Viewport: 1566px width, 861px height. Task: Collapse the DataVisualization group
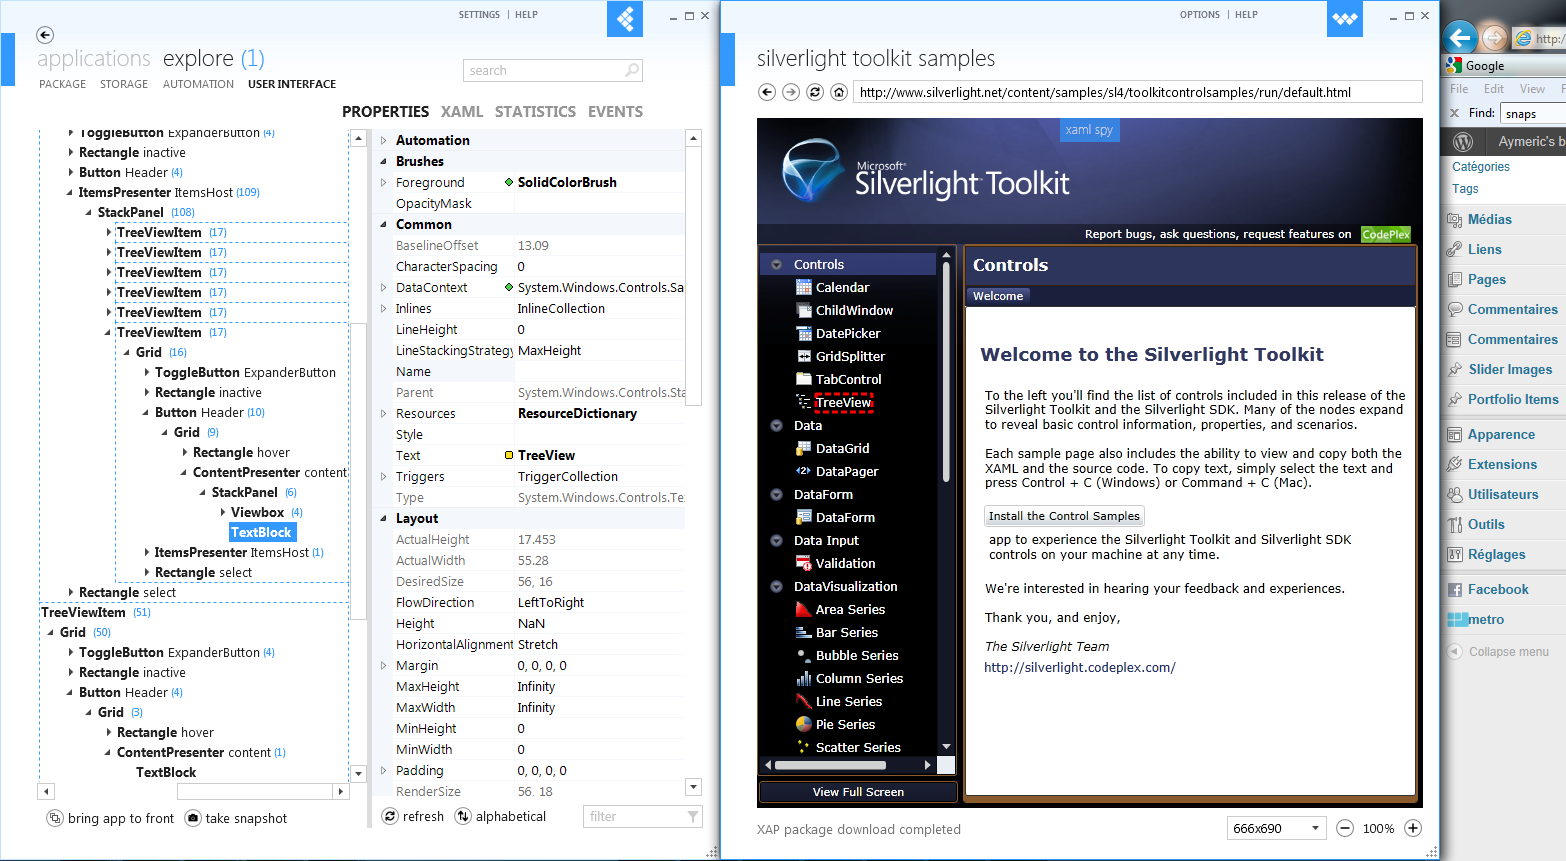point(776,587)
